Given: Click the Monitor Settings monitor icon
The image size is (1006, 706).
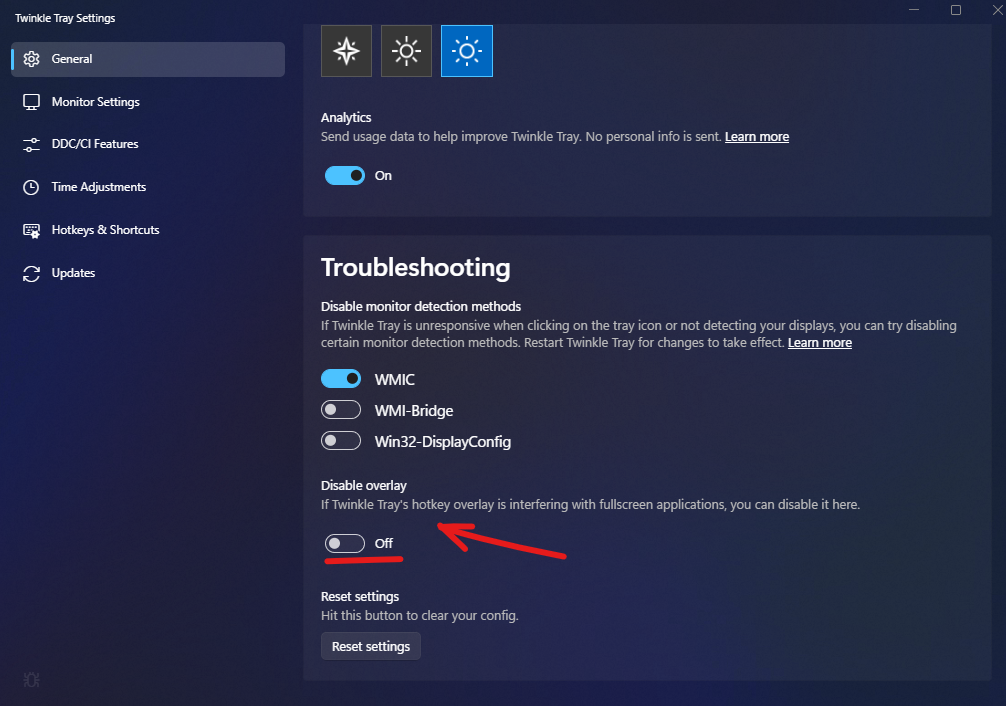Looking at the screenshot, I should (31, 101).
